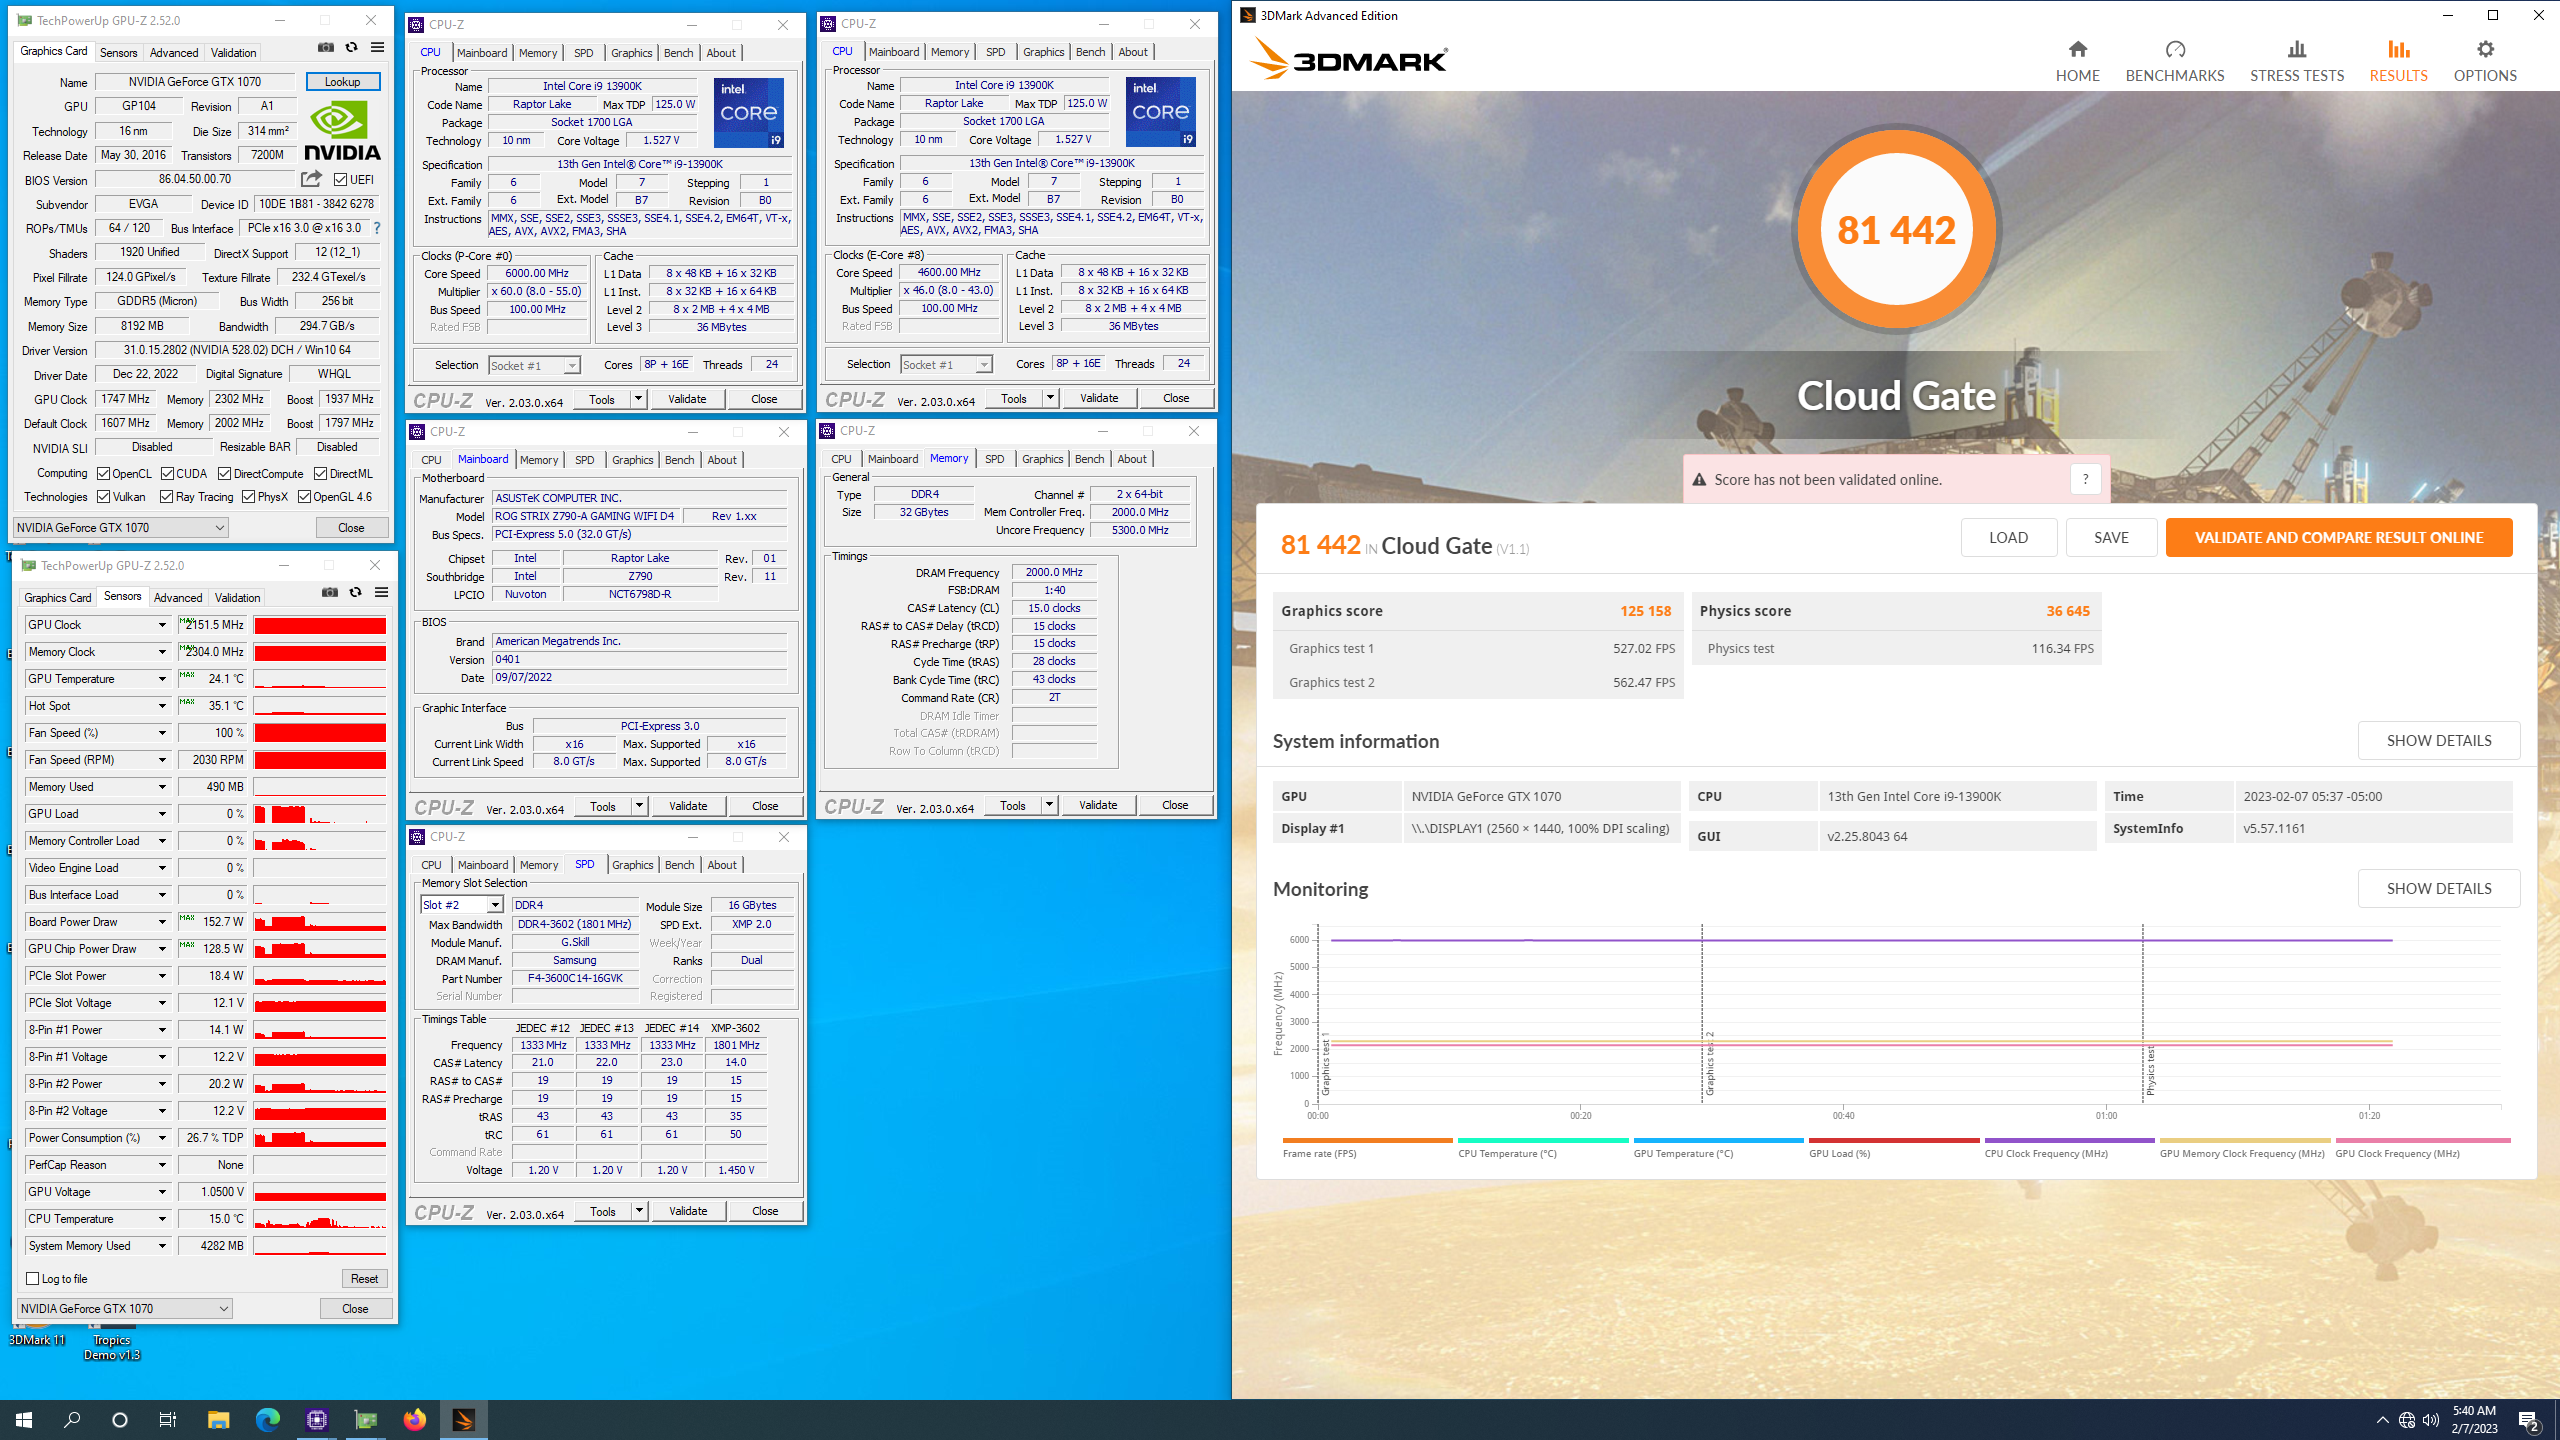The width and height of the screenshot is (2560, 1440).
Task: Open 3DMark Home page
Action: (x=2077, y=61)
